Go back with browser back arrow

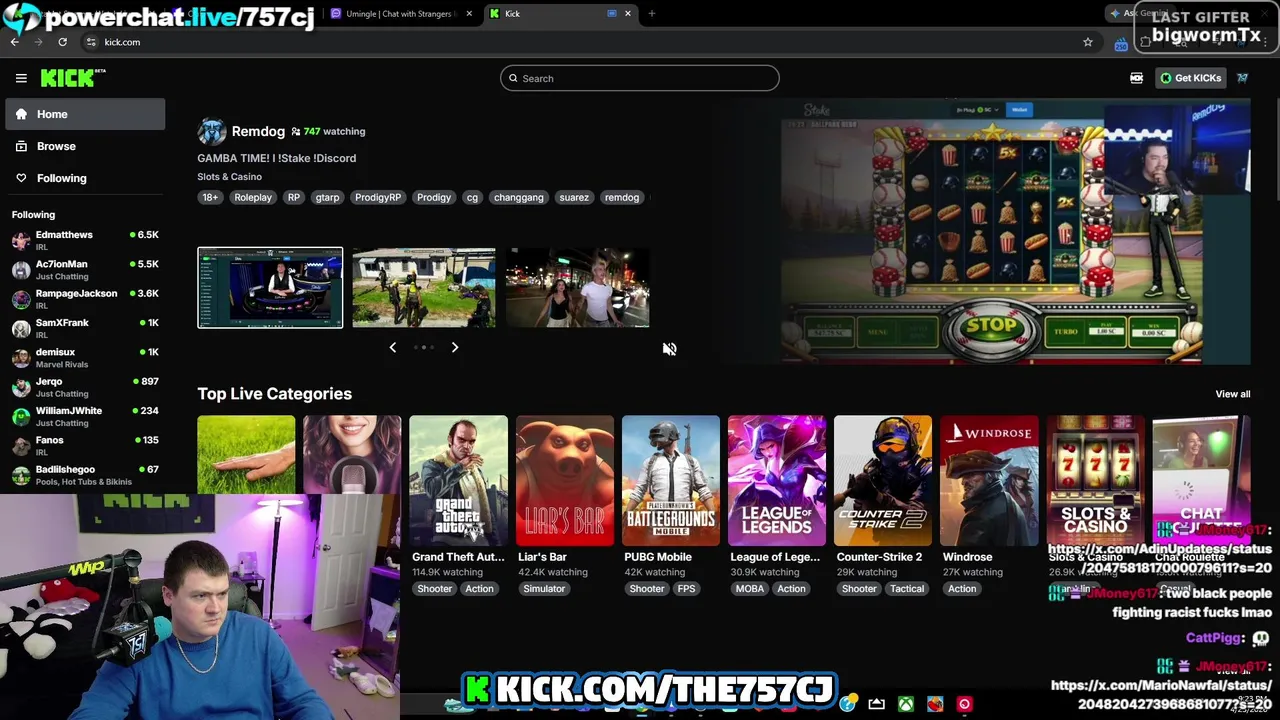[x=14, y=42]
